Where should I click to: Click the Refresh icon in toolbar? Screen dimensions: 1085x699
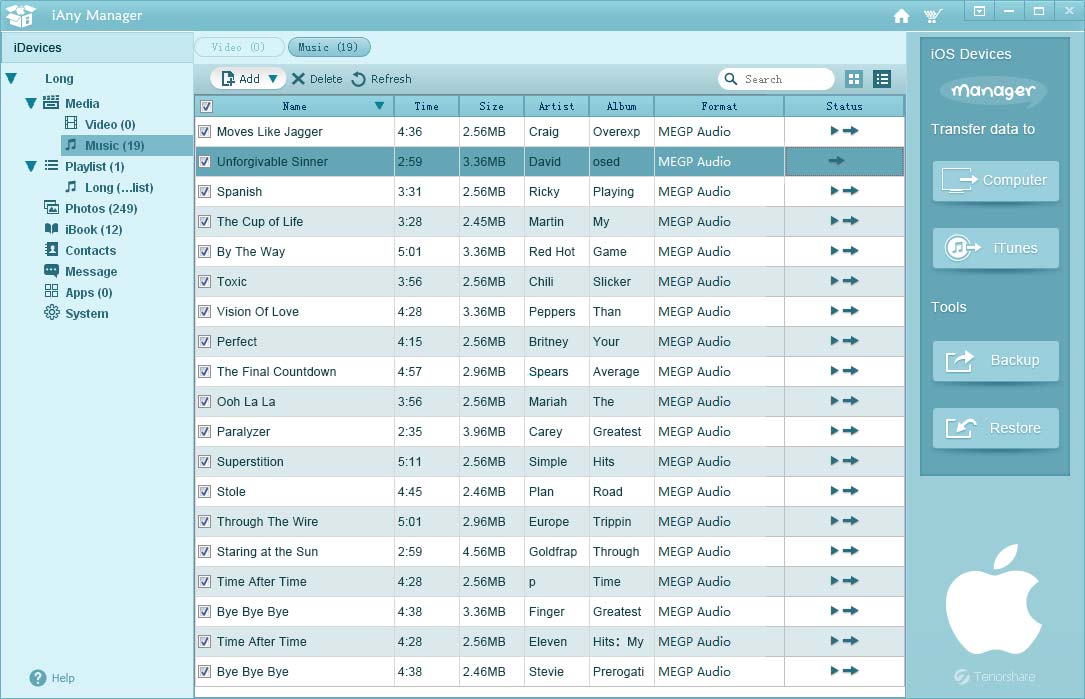(359, 79)
